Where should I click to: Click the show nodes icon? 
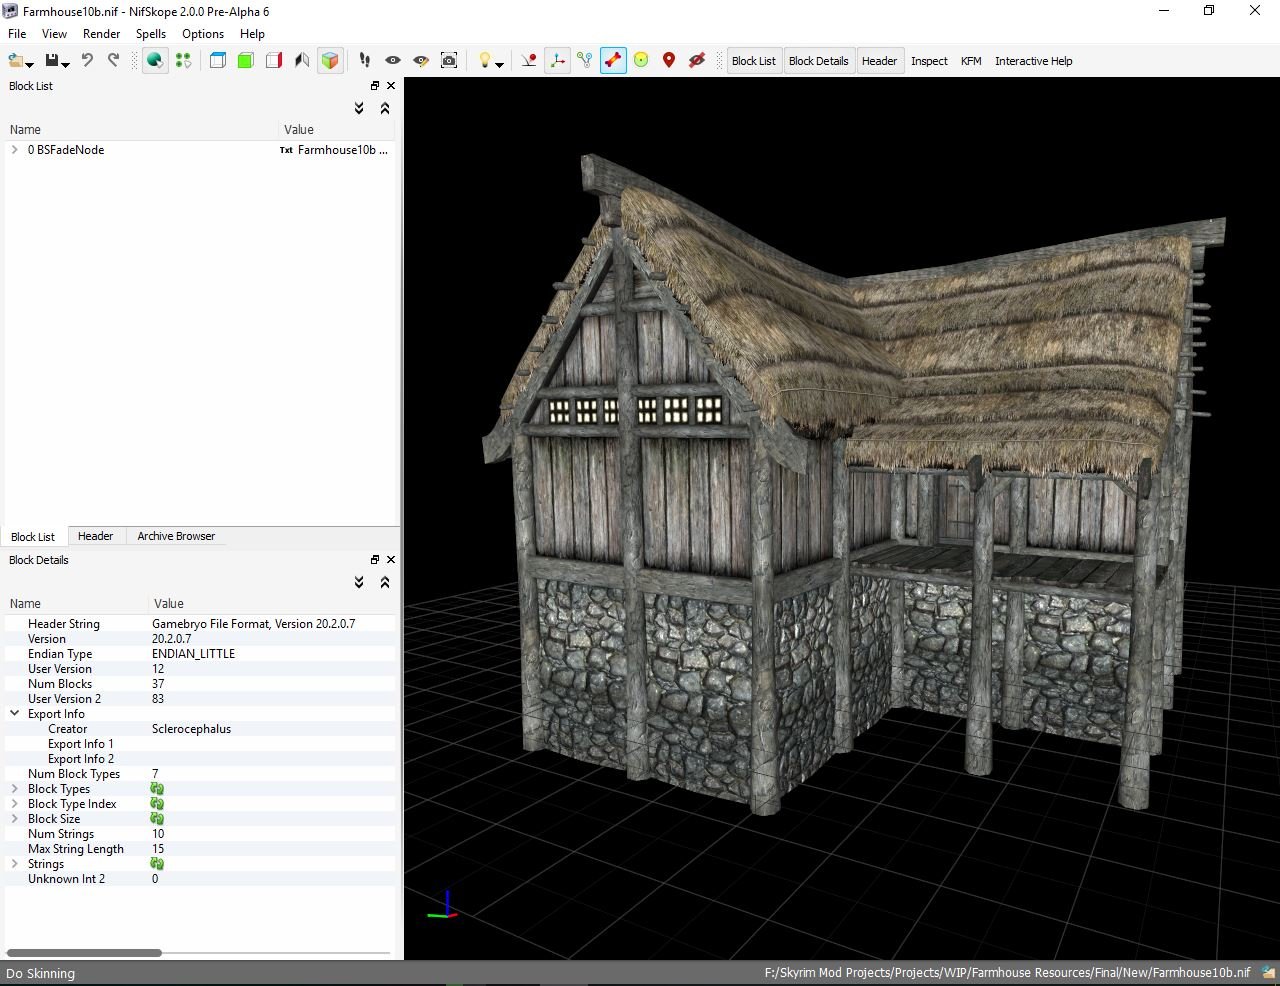click(x=585, y=61)
